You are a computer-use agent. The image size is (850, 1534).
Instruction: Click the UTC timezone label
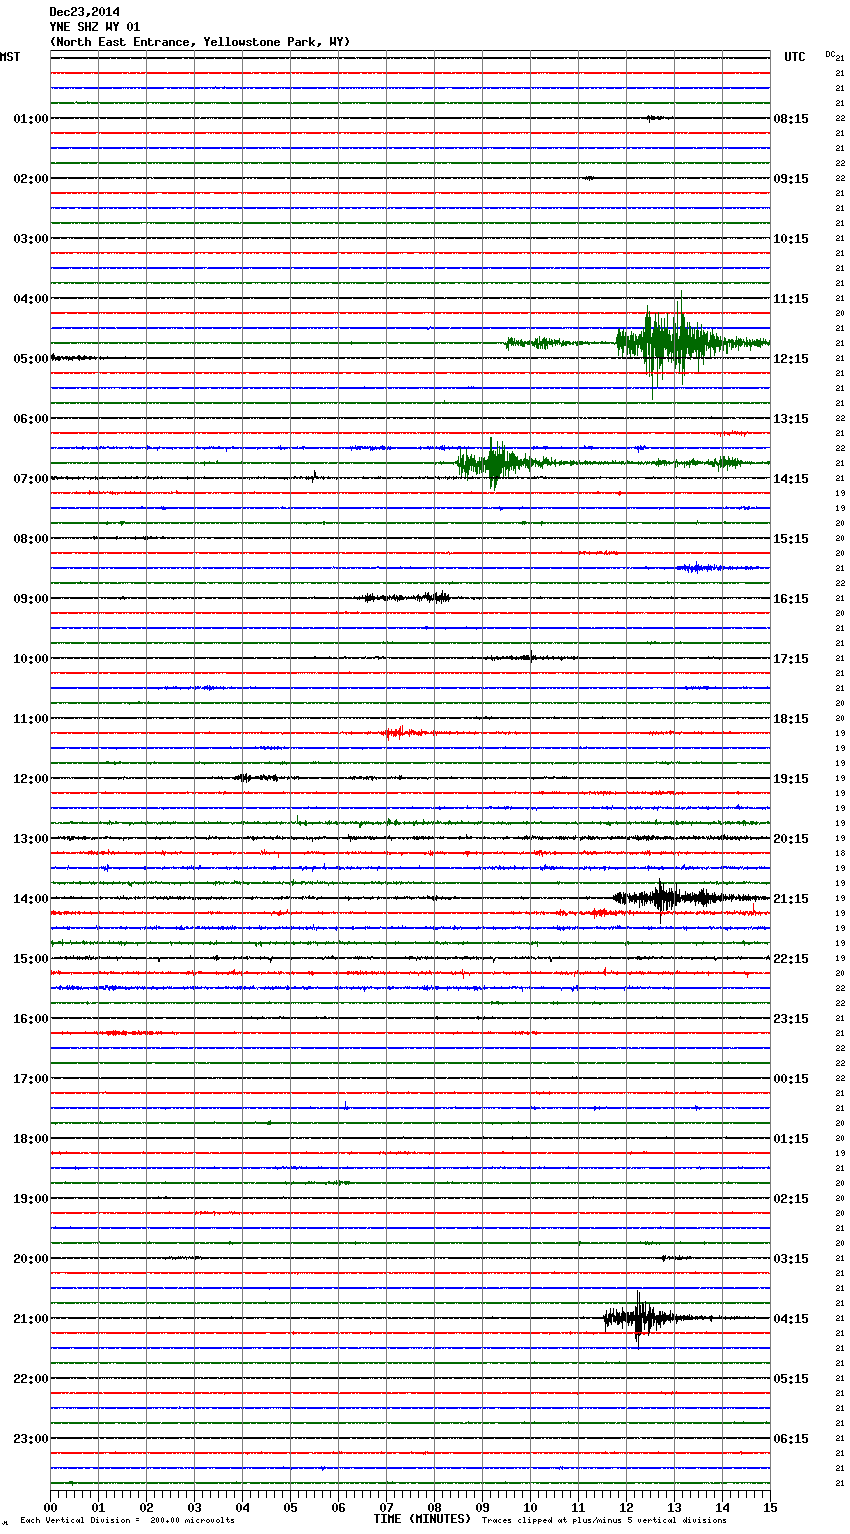coord(795,57)
